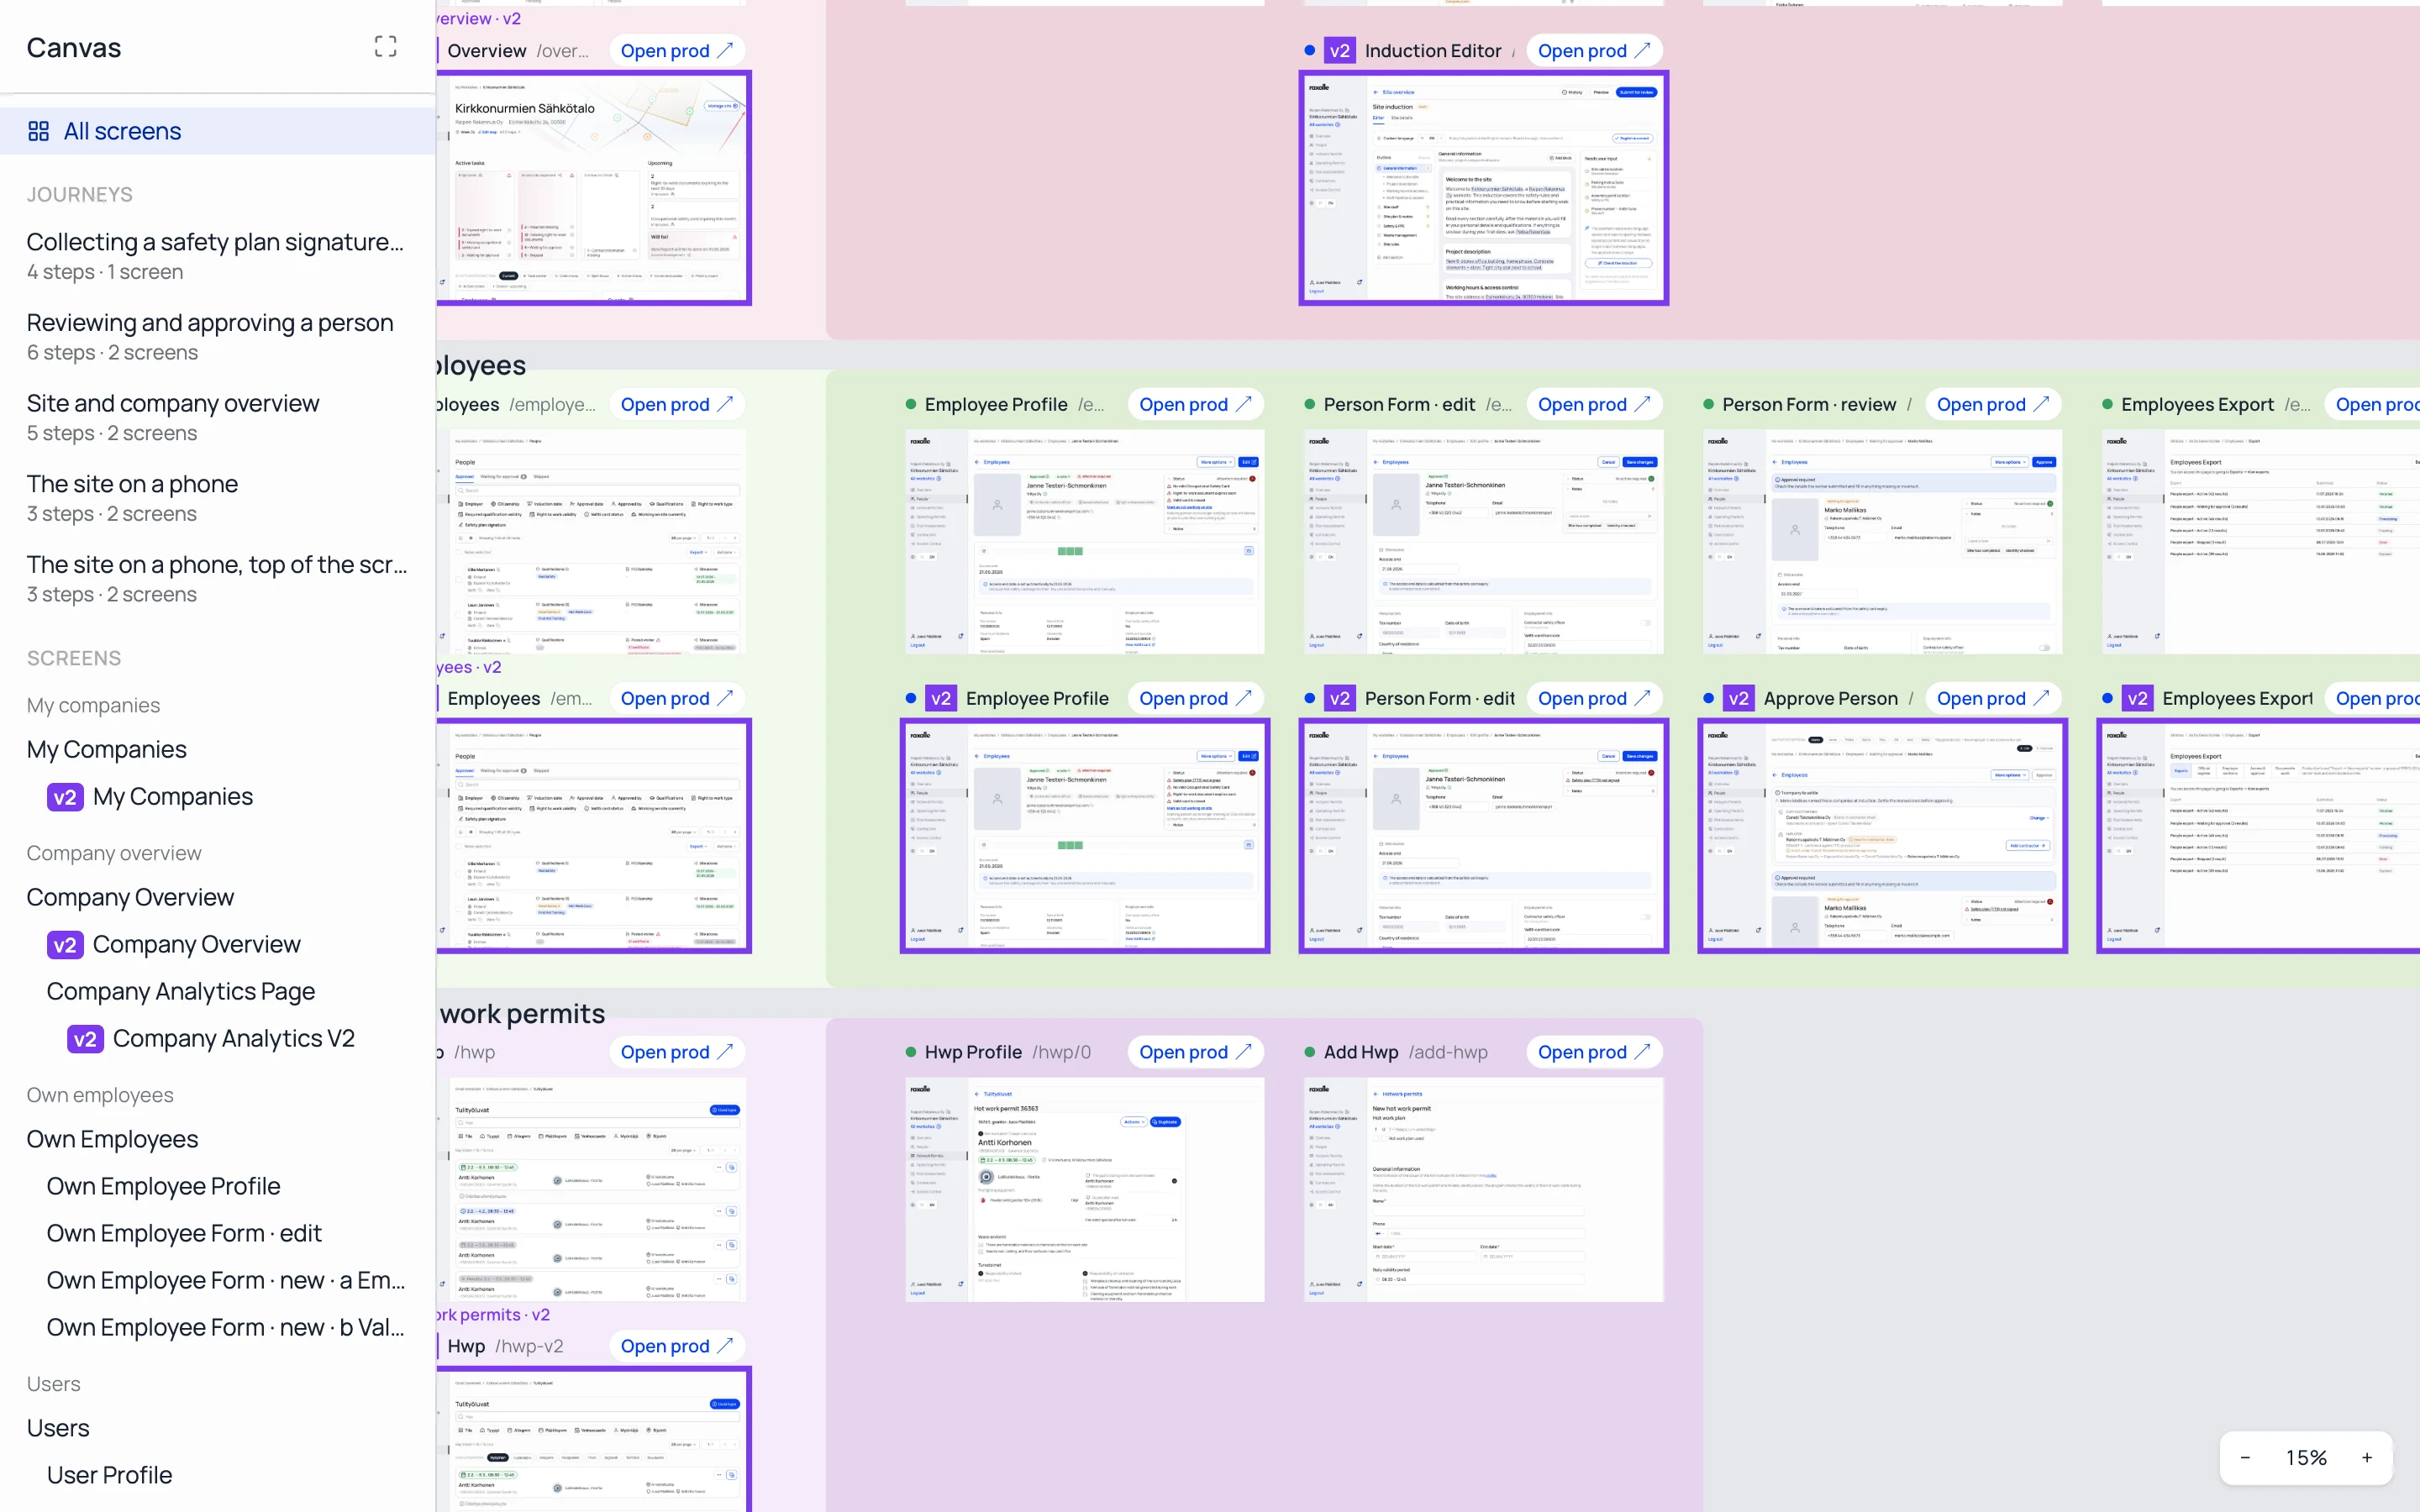Open the v2 Approve Person thumbnail

point(1882,836)
